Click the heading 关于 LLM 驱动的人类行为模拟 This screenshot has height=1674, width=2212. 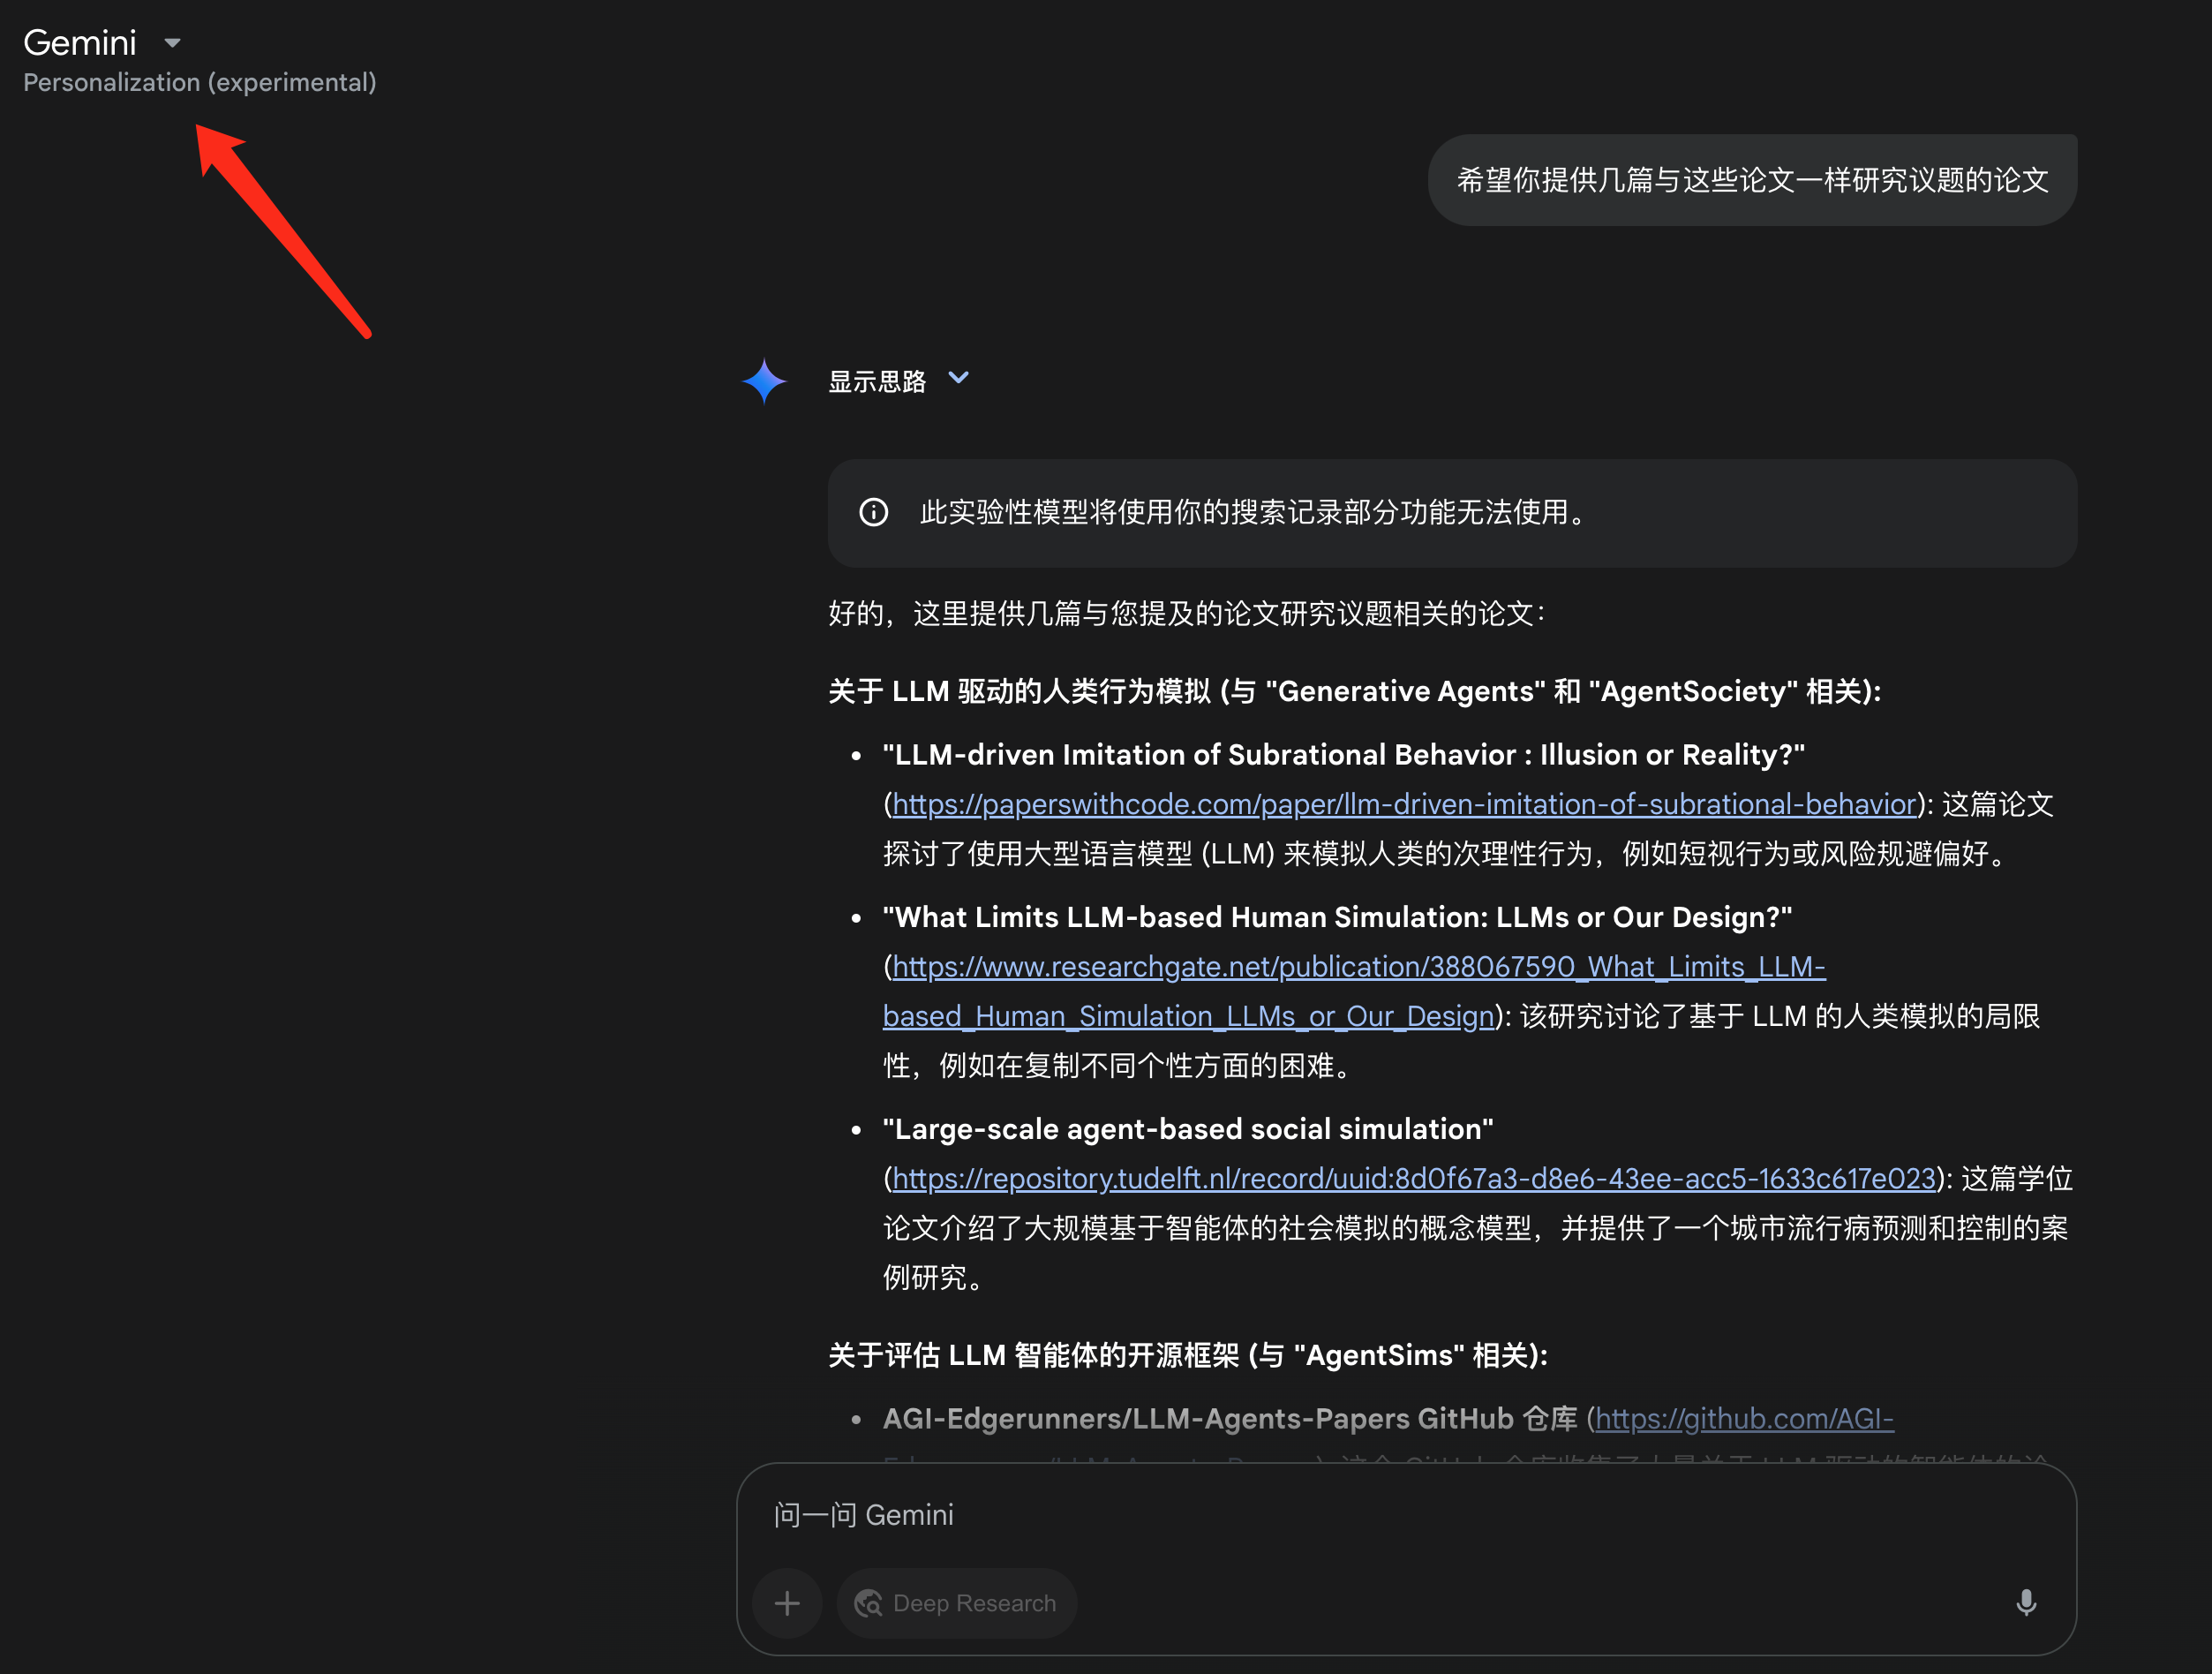click(x=1354, y=691)
